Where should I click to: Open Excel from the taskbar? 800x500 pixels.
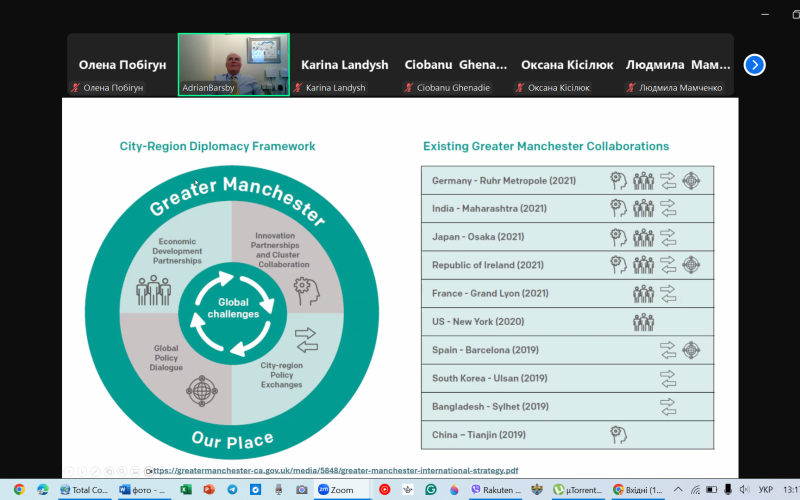point(186,490)
